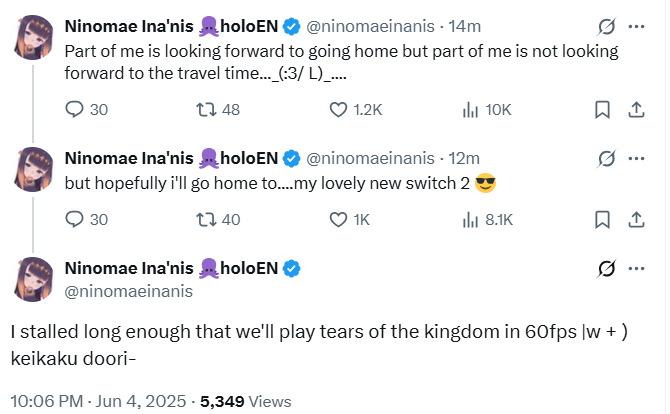Like the first tweet with 1.2K likes

[x=341, y=109]
